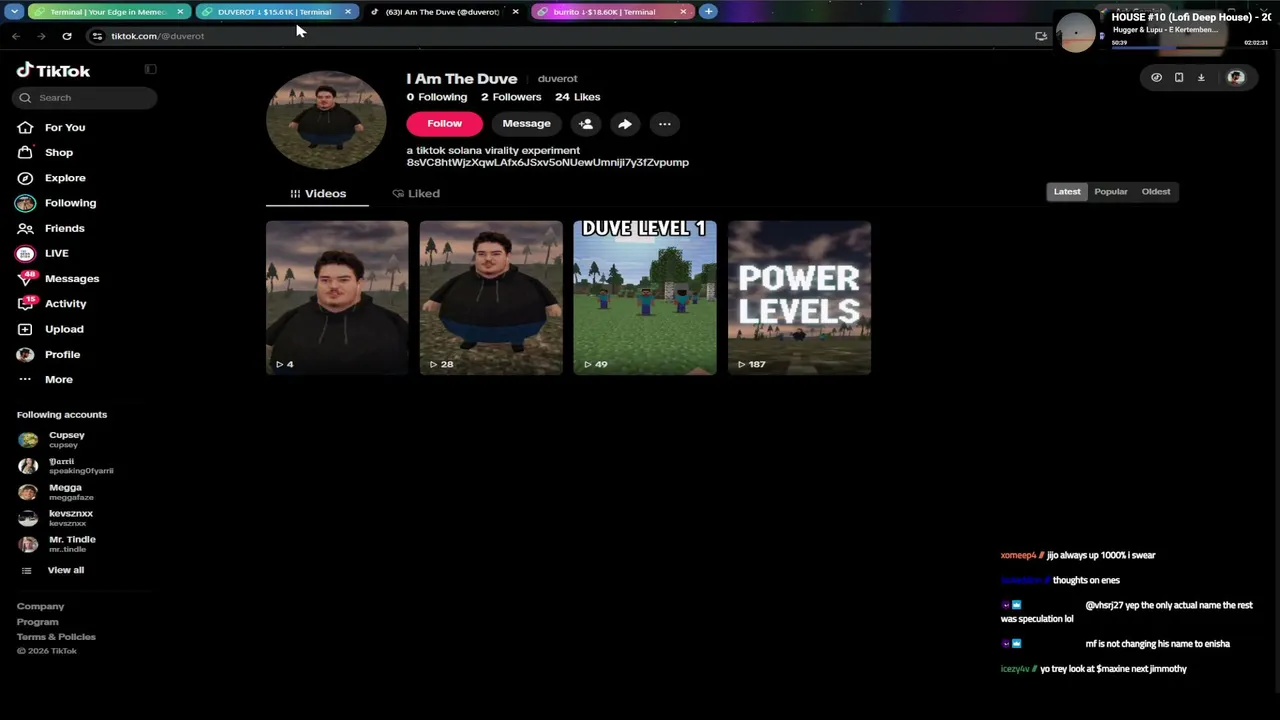Collapse the TikTok sidebar panel
This screenshot has height=720, width=1280.
click(150, 69)
